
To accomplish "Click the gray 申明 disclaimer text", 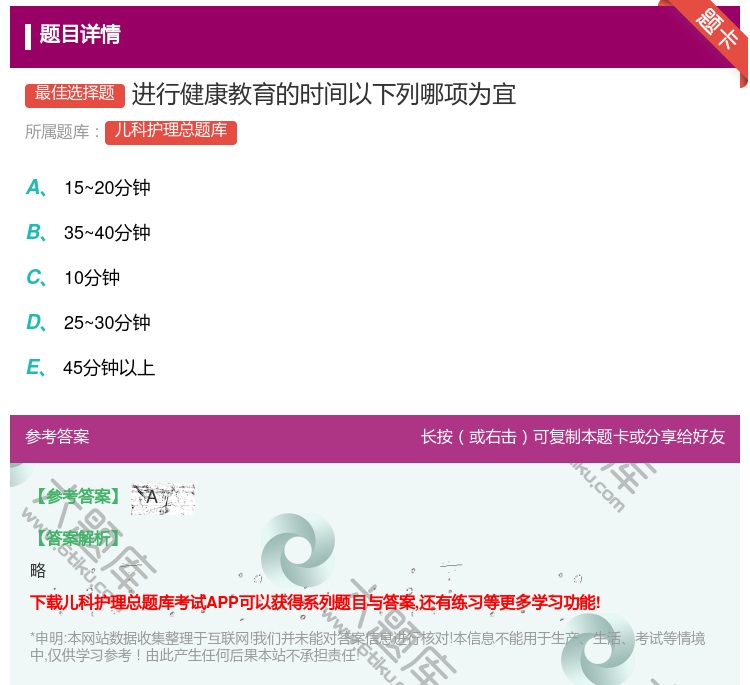I will [367, 647].
